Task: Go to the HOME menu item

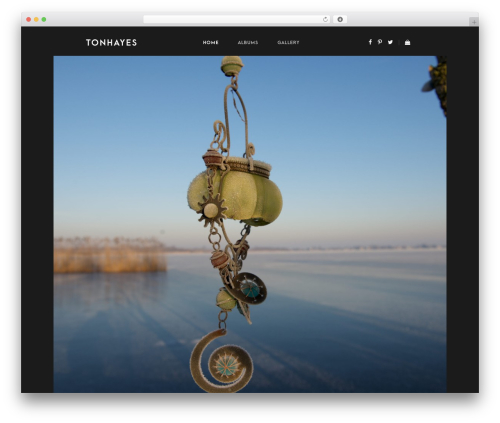Action: click(210, 42)
